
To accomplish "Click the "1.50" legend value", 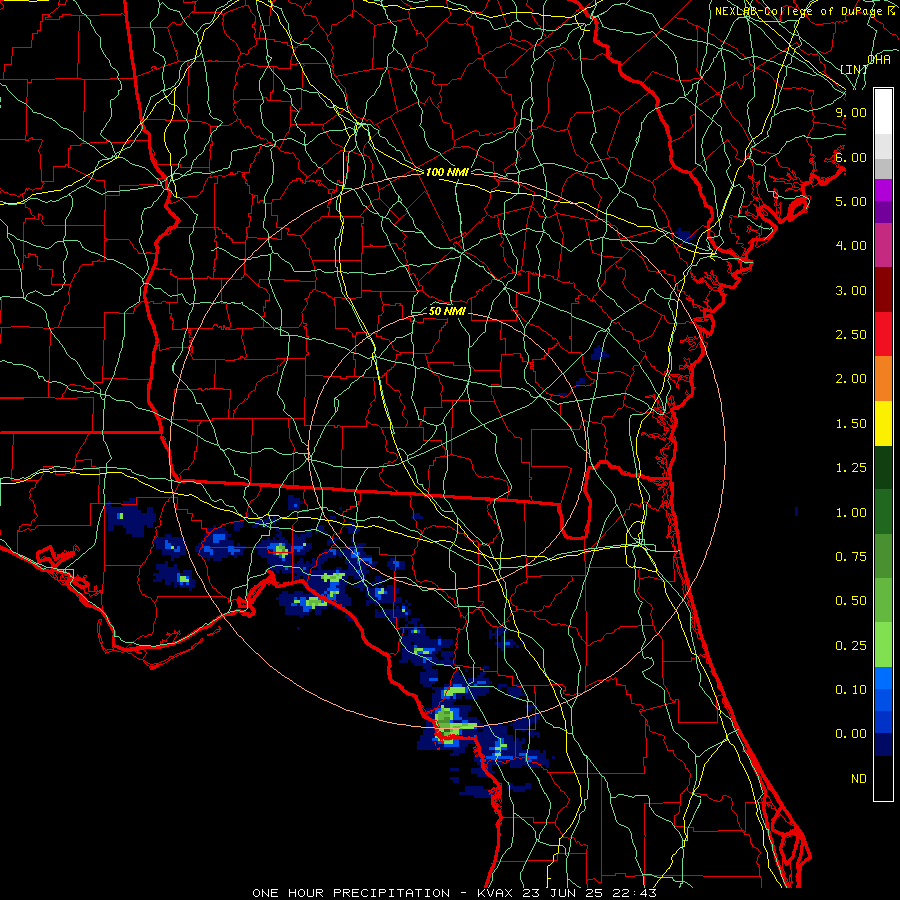I will pyautogui.click(x=851, y=424).
